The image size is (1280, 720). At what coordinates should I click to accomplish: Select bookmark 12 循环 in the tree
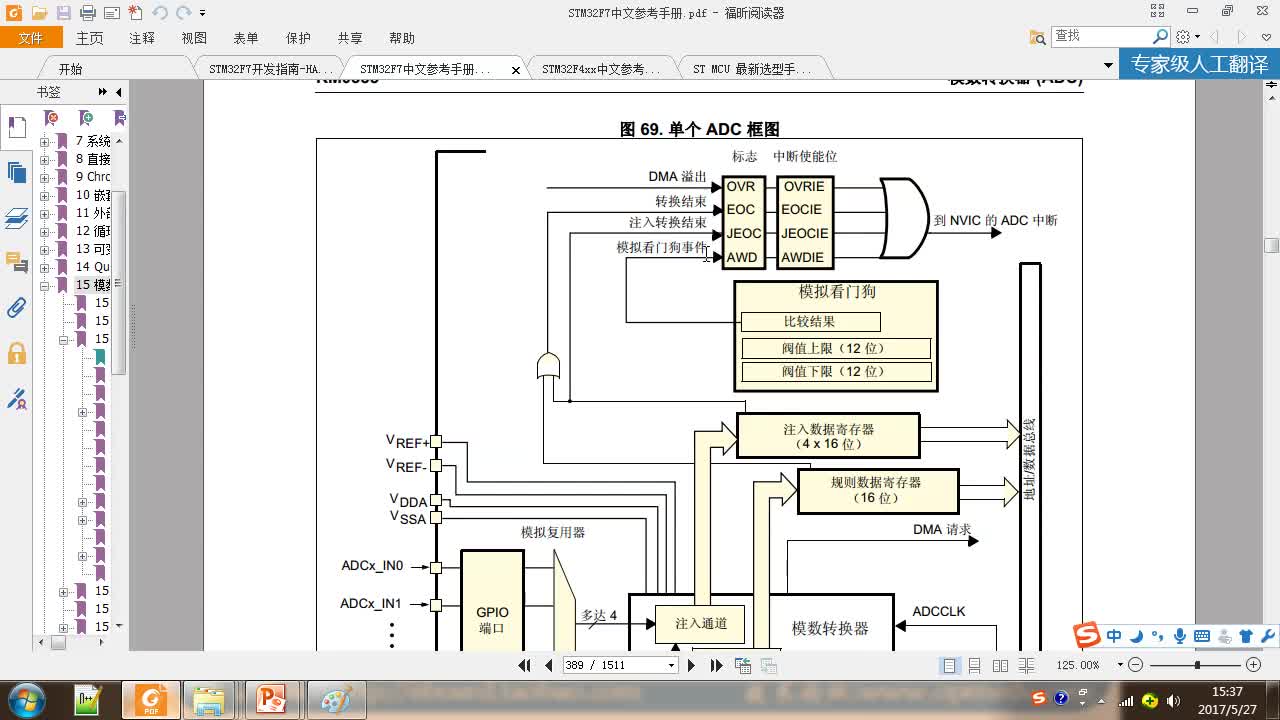tap(92, 231)
